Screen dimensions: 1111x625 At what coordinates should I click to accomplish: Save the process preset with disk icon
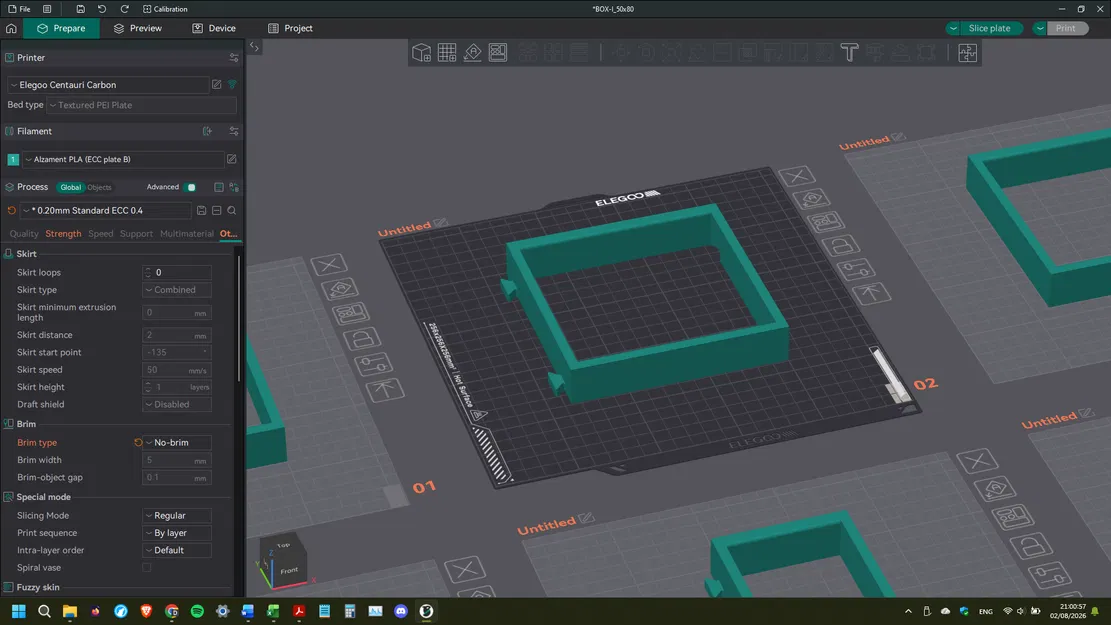click(202, 210)
